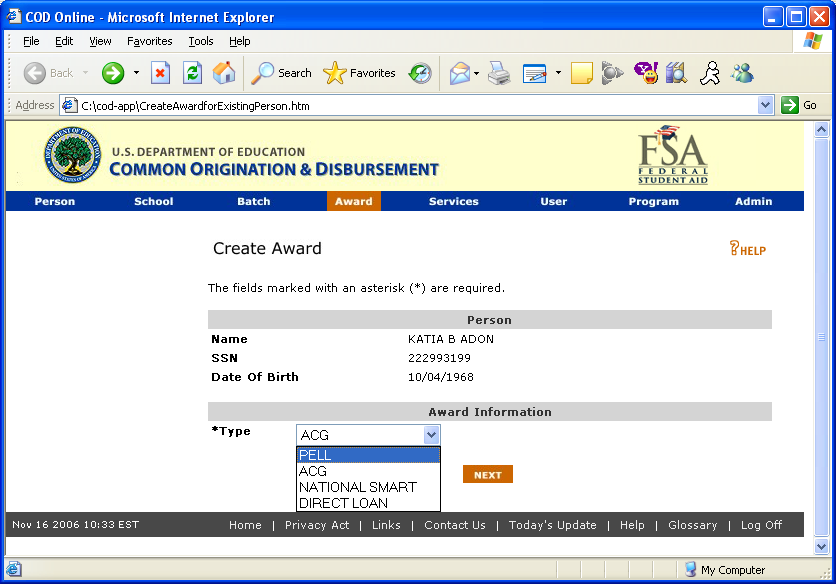Follow the Privacy Act footer link
The image size is (836, 584).
[x=317, y=525]
